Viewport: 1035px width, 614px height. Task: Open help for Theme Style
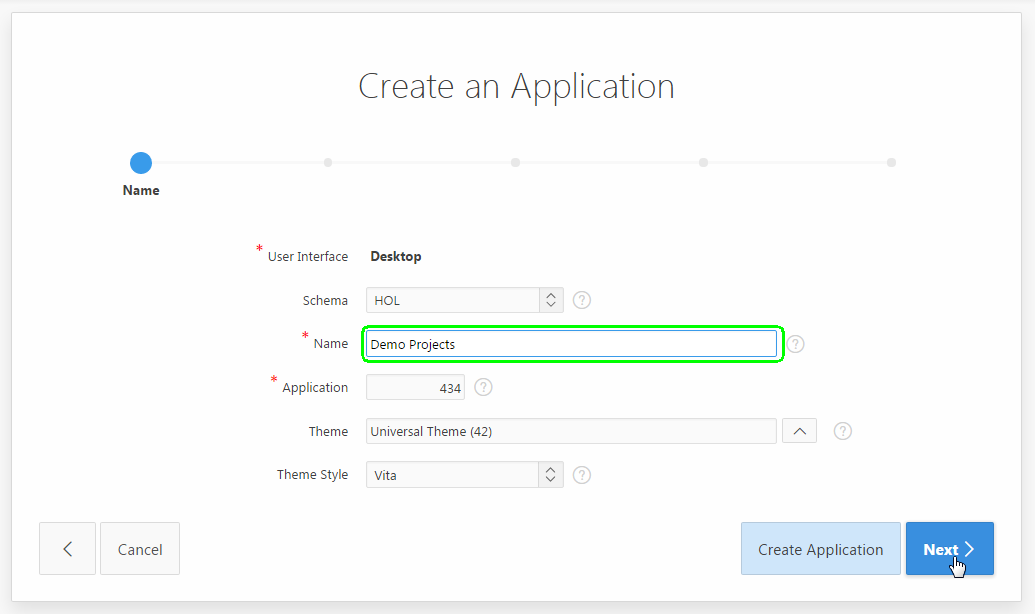click(582, 475)
